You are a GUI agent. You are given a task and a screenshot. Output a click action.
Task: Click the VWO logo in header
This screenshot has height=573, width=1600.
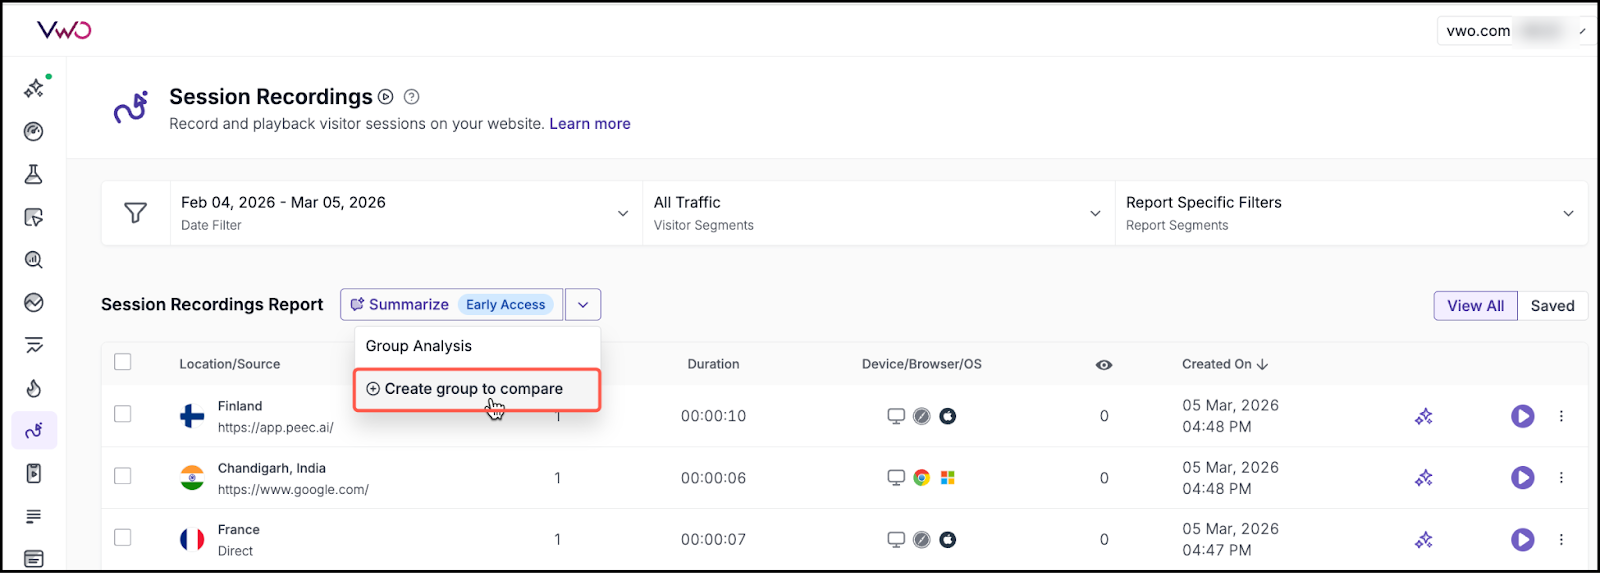tap(64, 30)
